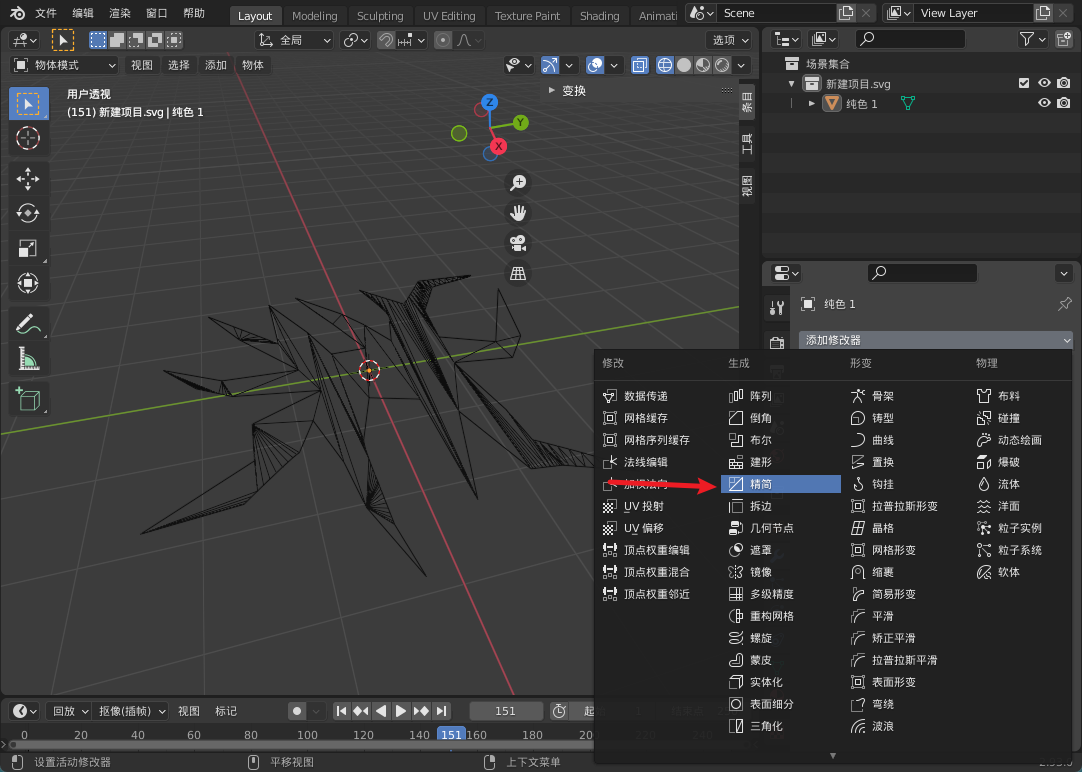Switch to wireframe viewport shading
Viewport: 1082px width, 772px height.
tap(665, 65)
